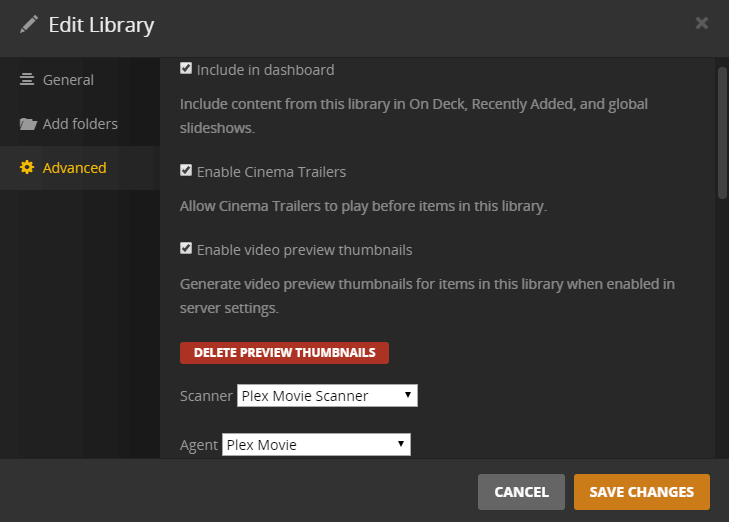This screenshot has width=729, height=522.
Task: Expand the Agent dropdown
Action: coord(316,444)
